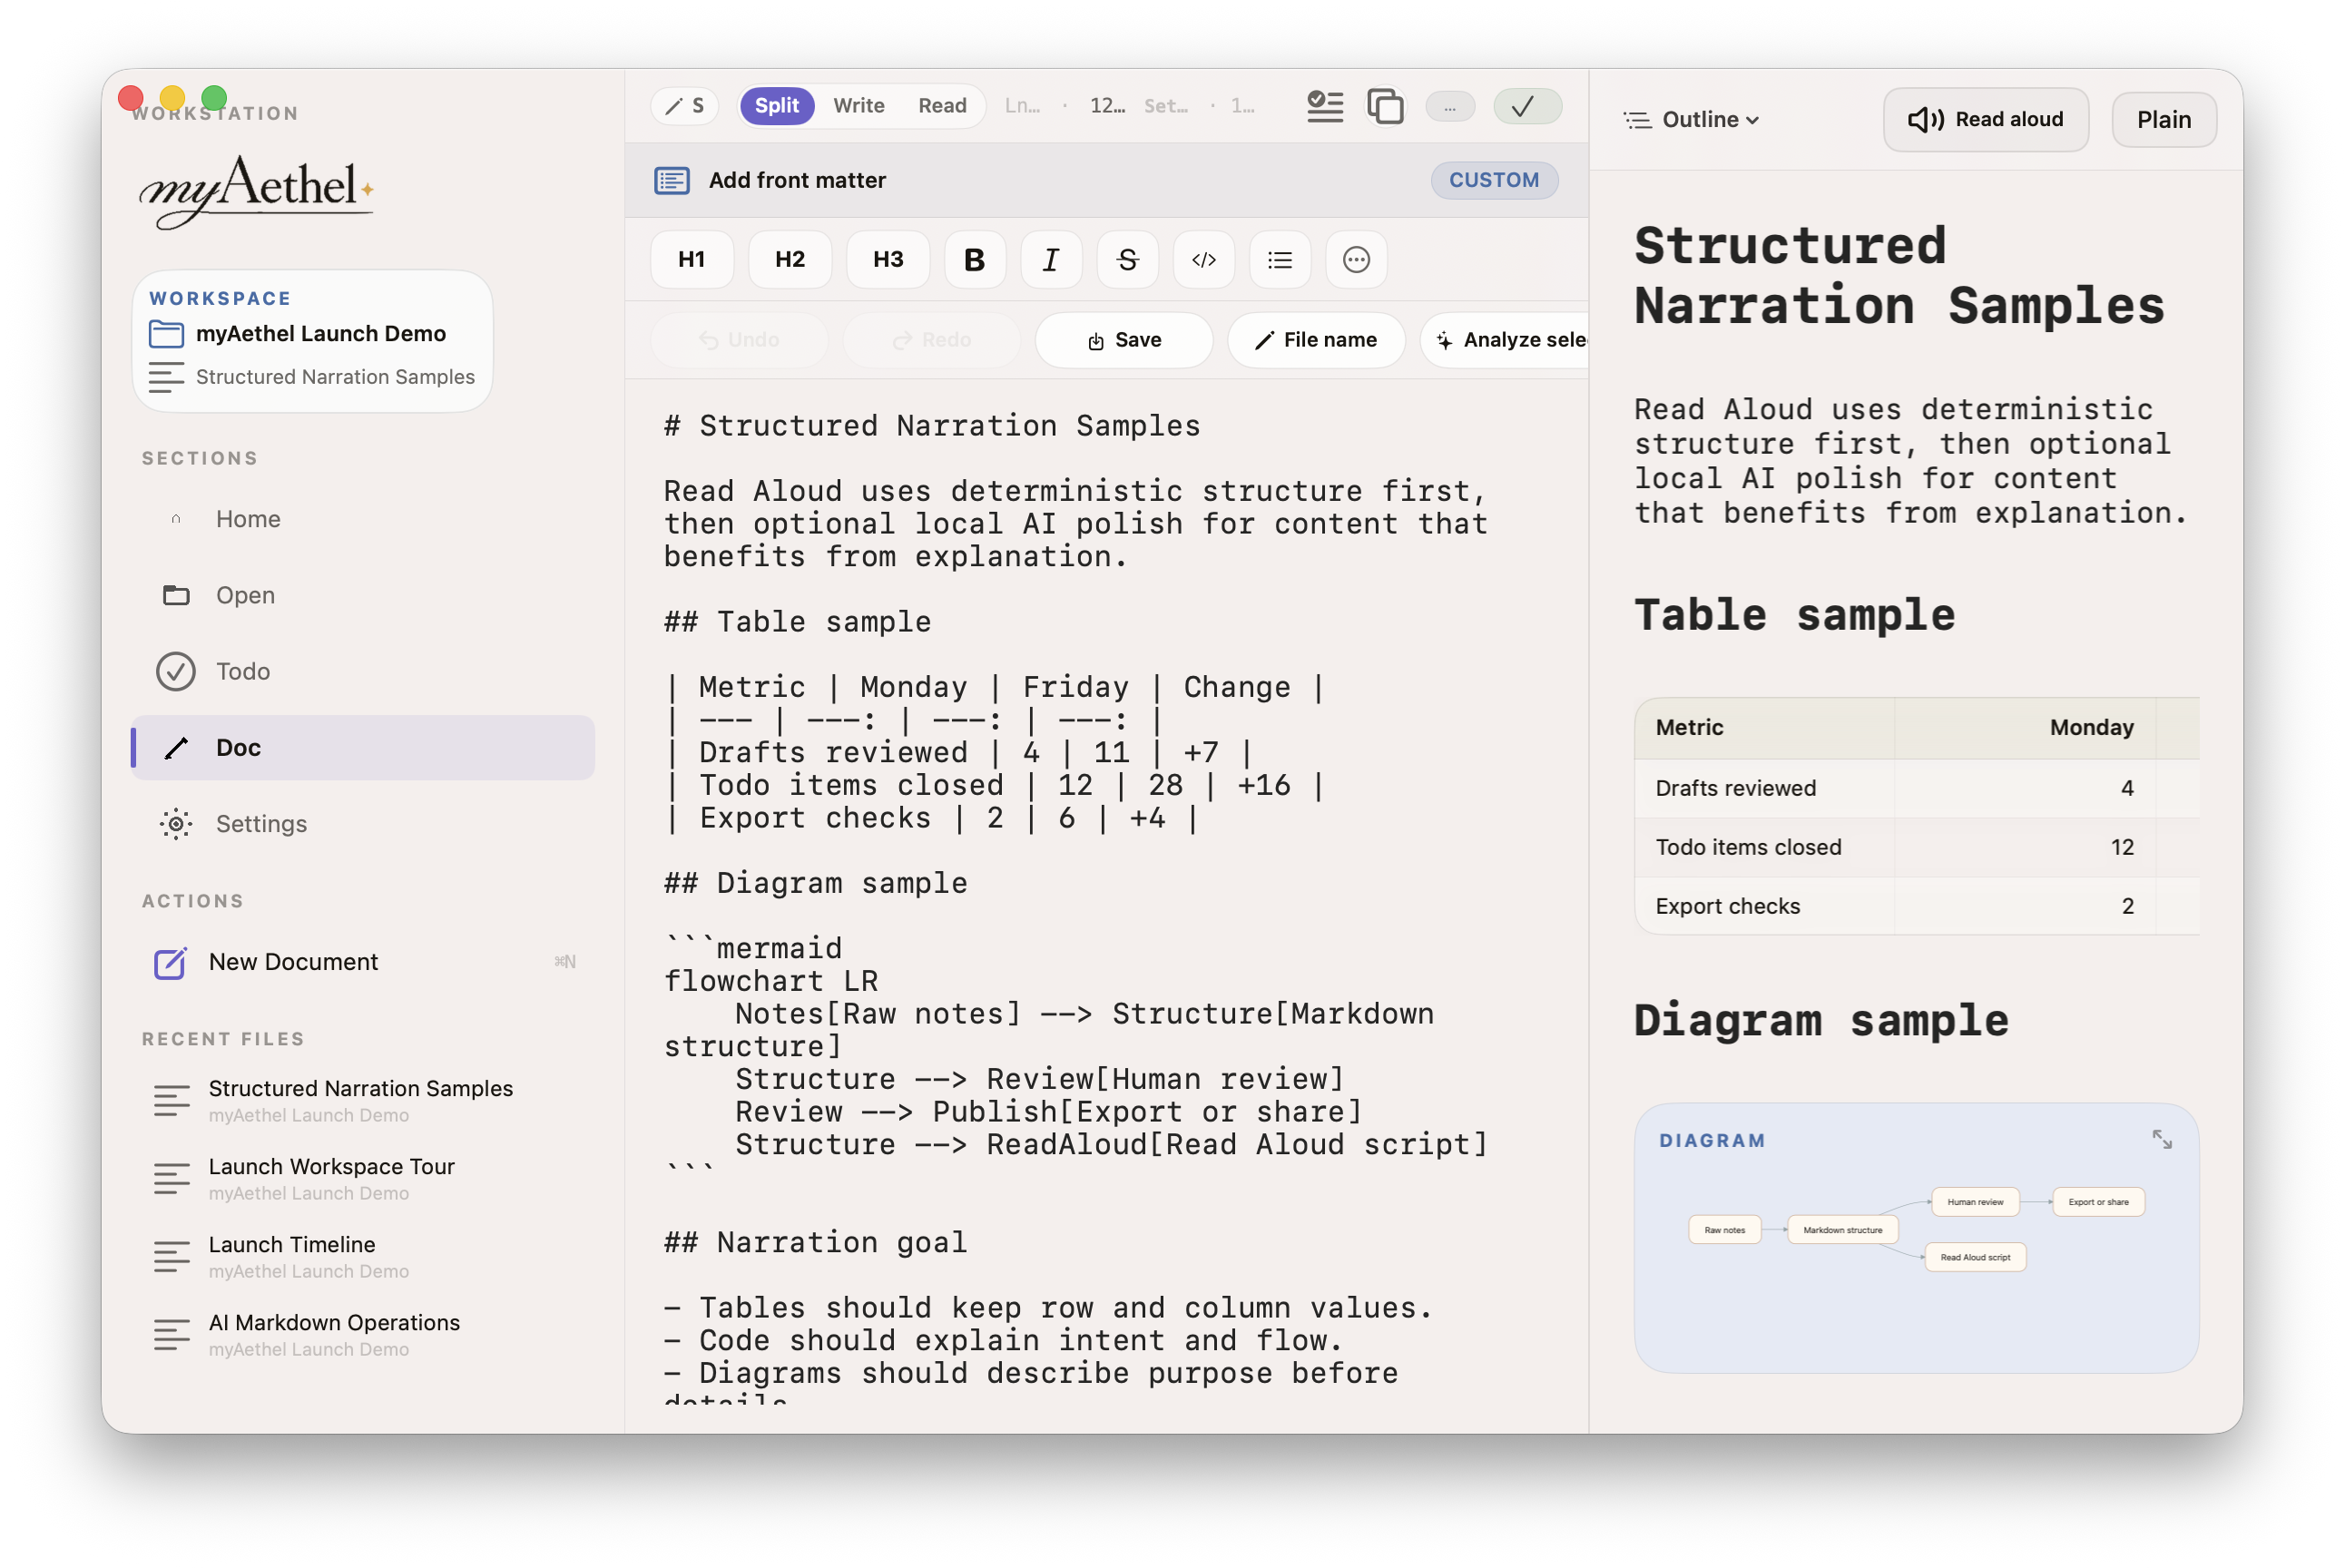Image resolution: width=2345 pixels, height=1568 pixels.
Task: Click the 'flowchart LR' editor line
Action: (770, 981)
